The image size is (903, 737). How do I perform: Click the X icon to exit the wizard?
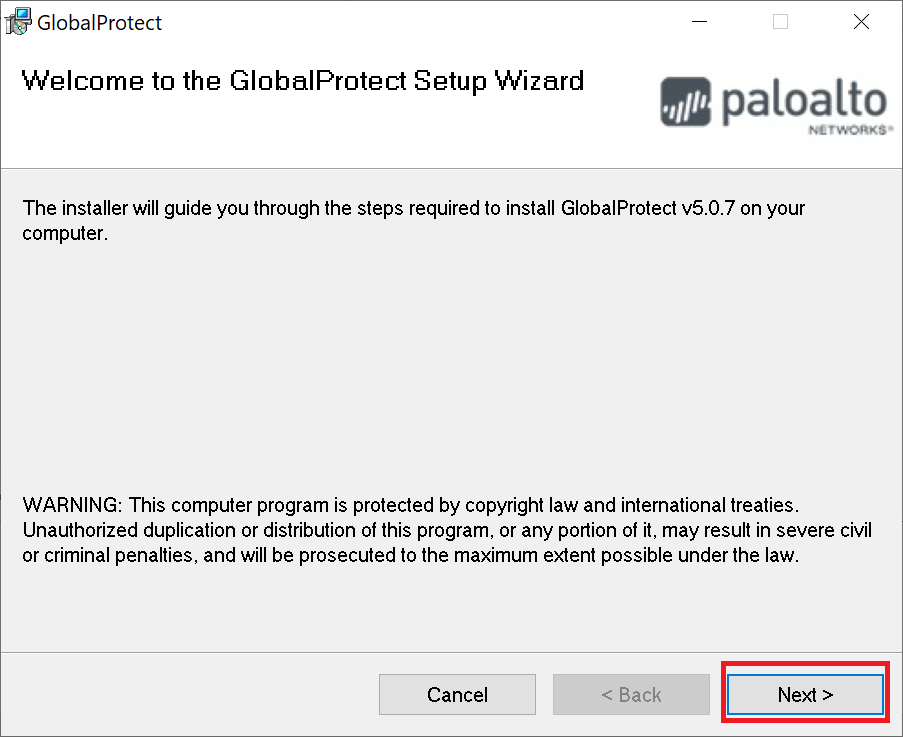click(x=861, y=21)
